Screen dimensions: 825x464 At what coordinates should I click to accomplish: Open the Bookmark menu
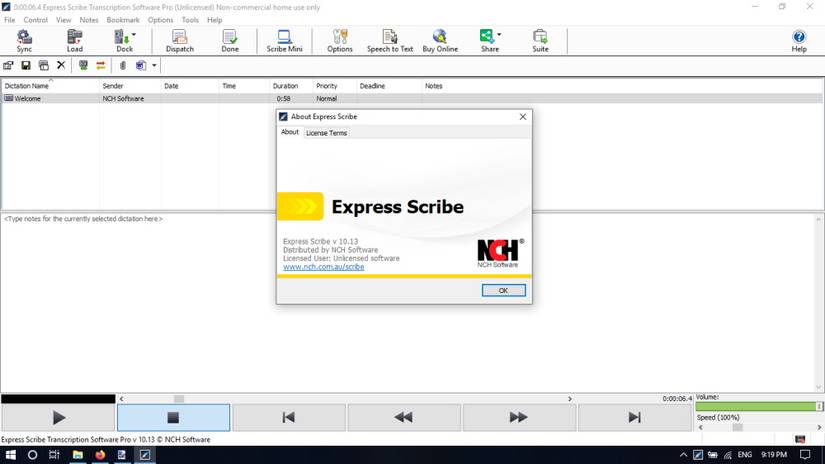click(x=123, y=20)
